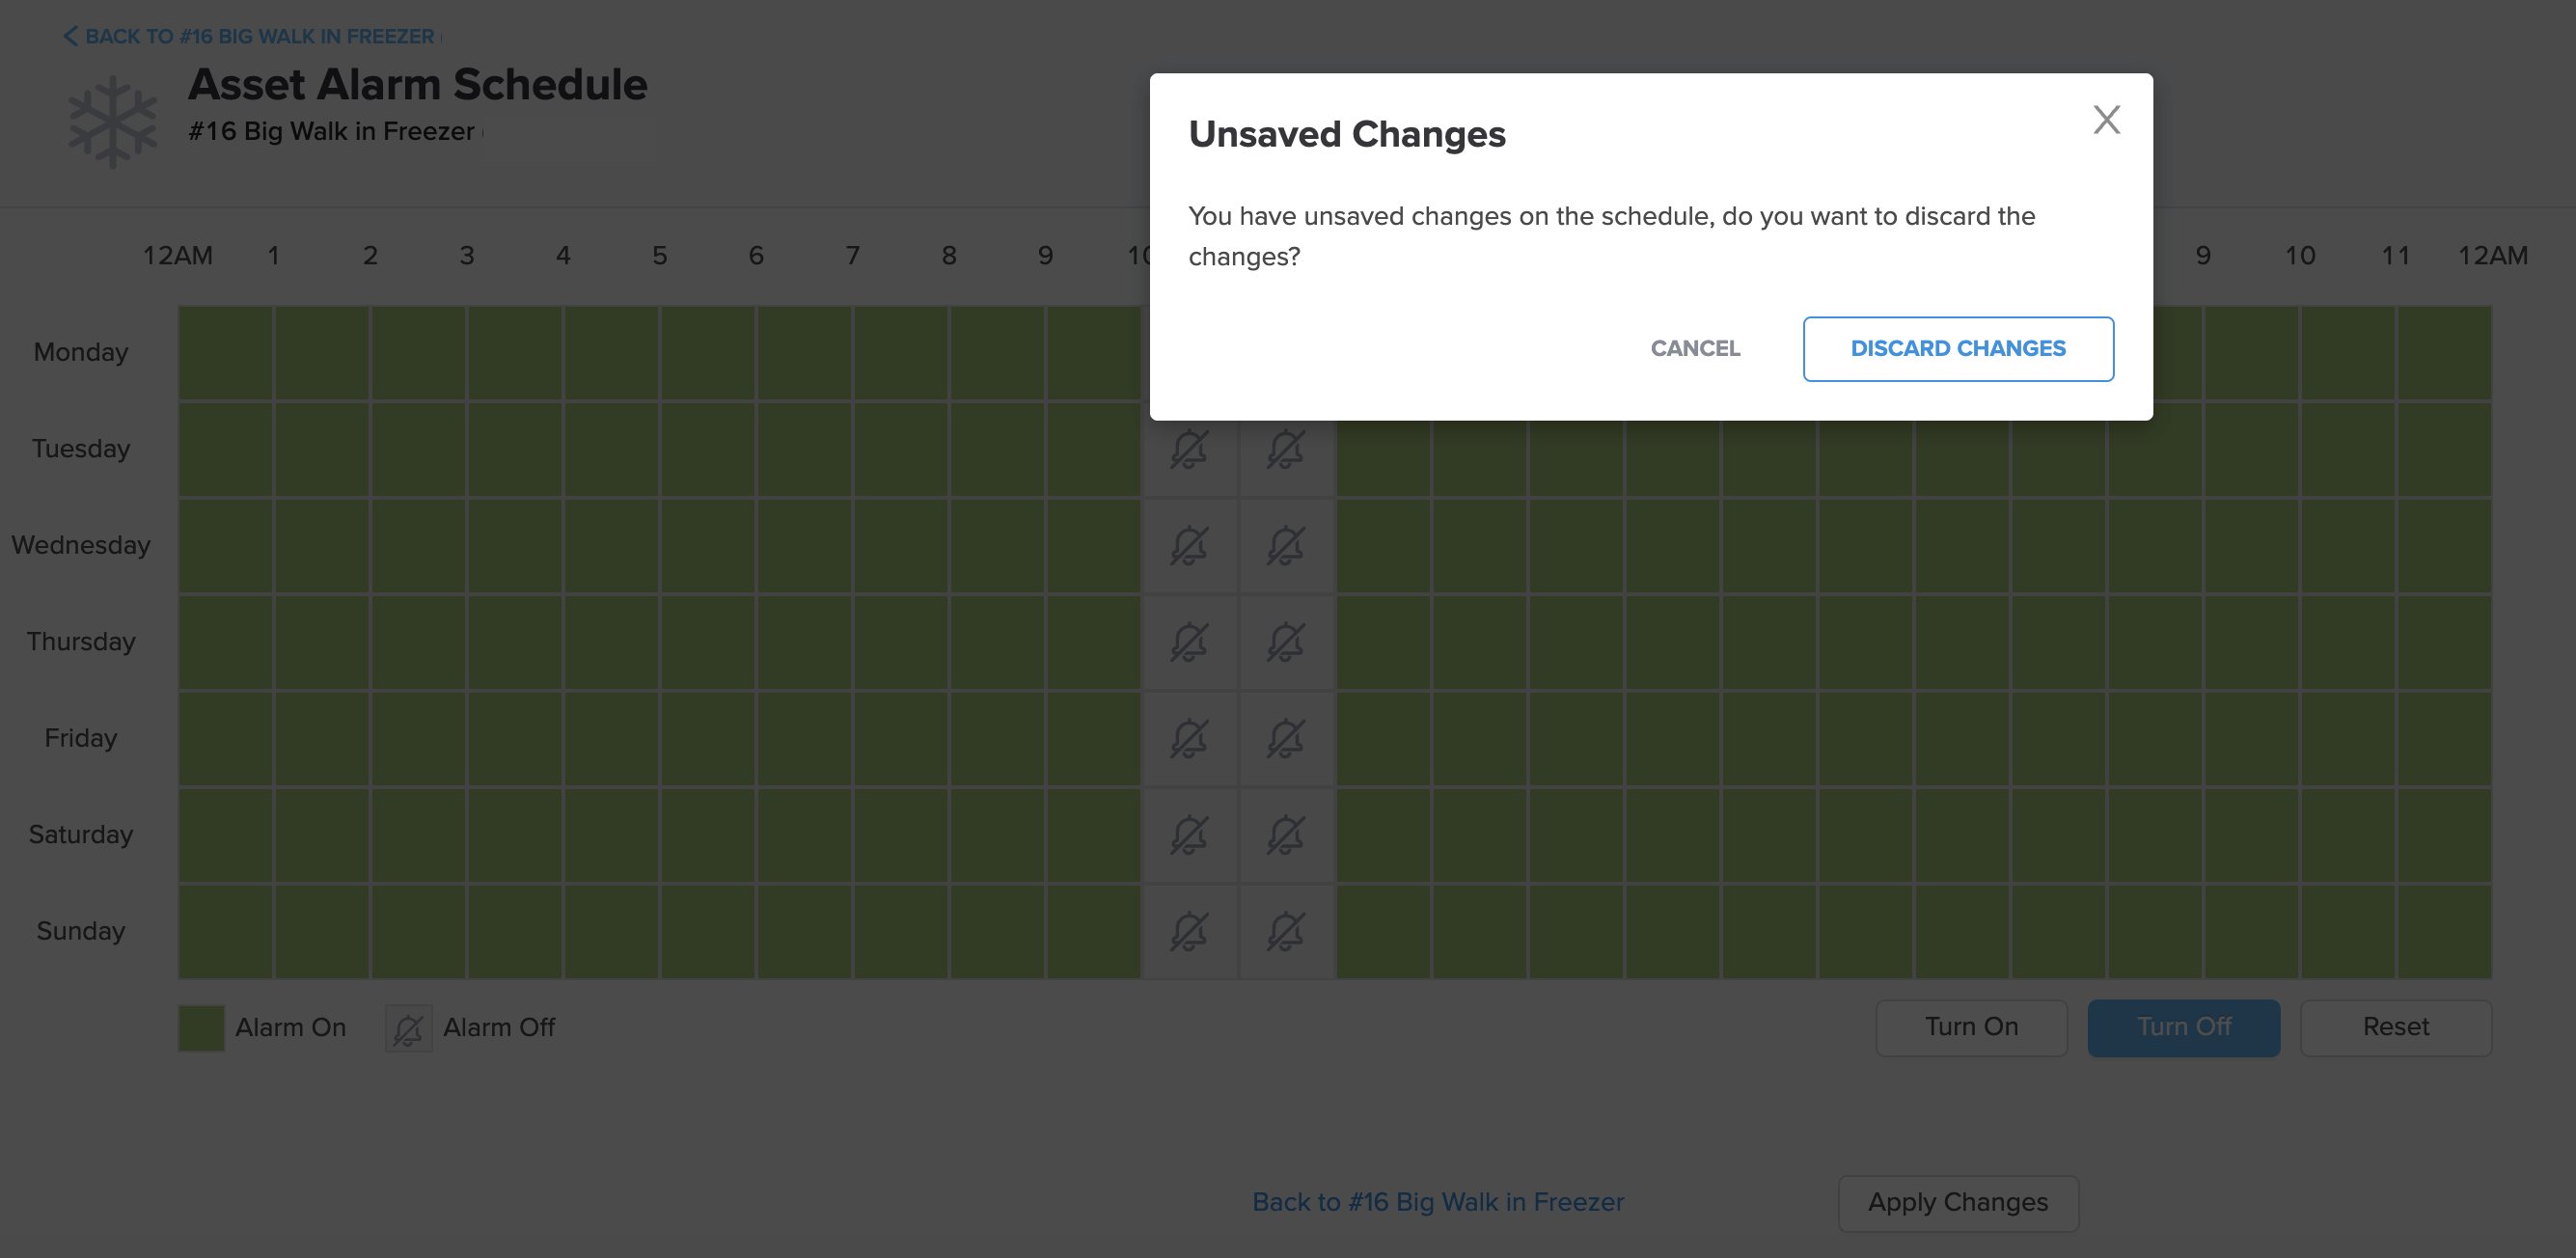
Task: Click the Alarm Off legend label
Action: 499,1027
